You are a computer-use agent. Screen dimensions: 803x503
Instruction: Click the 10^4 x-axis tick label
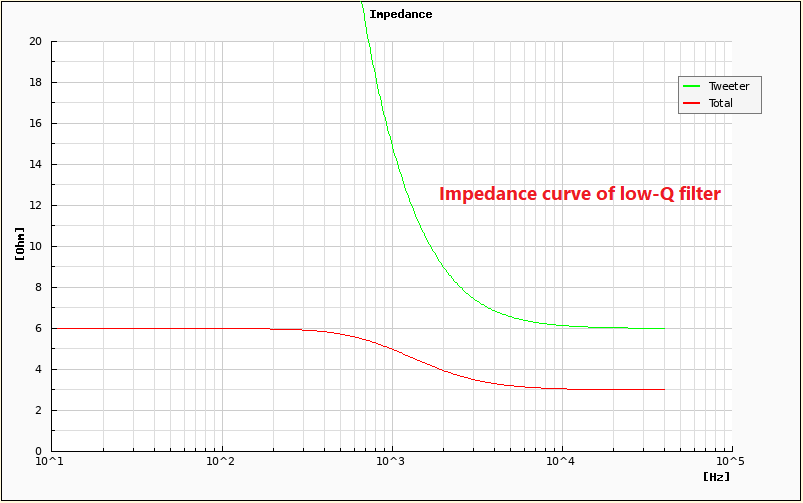(559, 461)
